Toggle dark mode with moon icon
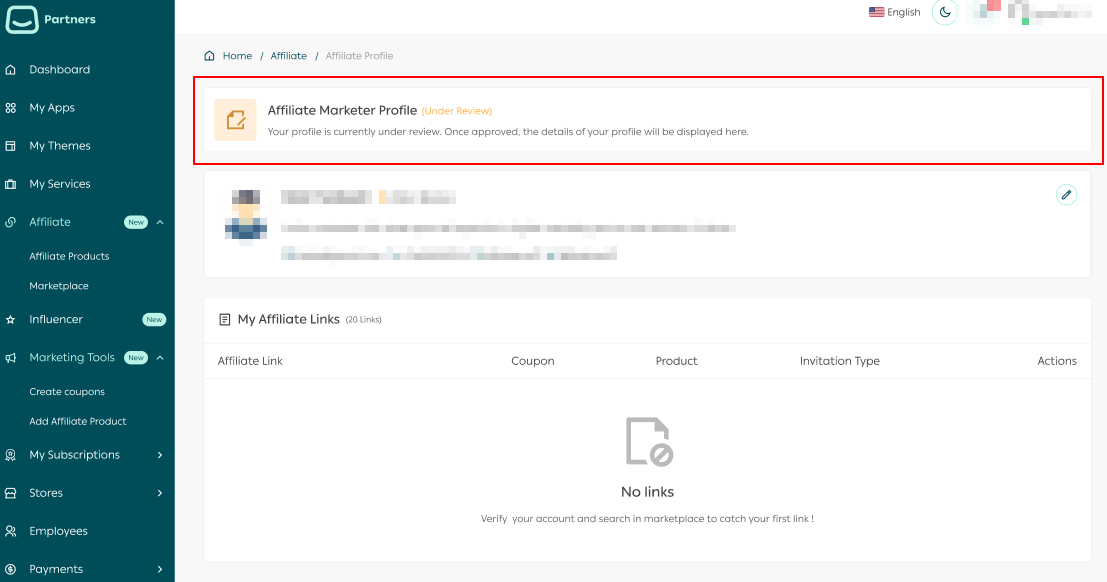Screen dimensions: 1107x582 pos(945,12)
